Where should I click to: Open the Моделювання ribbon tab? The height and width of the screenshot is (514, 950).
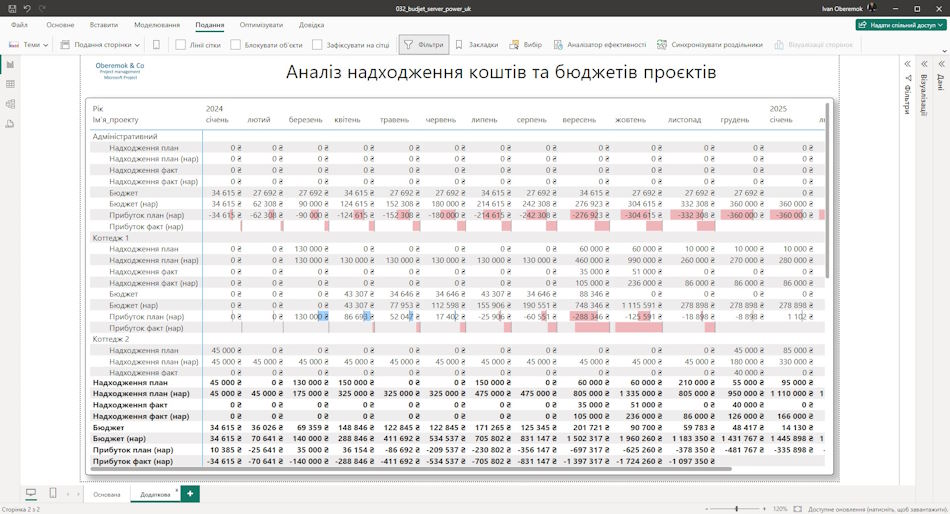click(x=157, y=25)
